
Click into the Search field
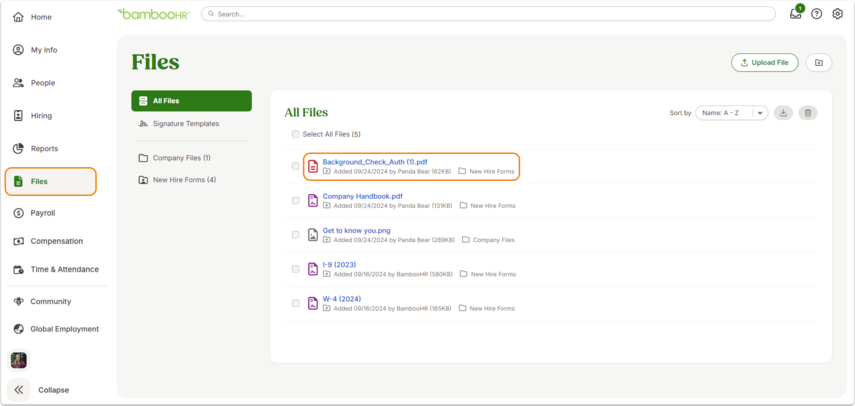coord(488,14)
